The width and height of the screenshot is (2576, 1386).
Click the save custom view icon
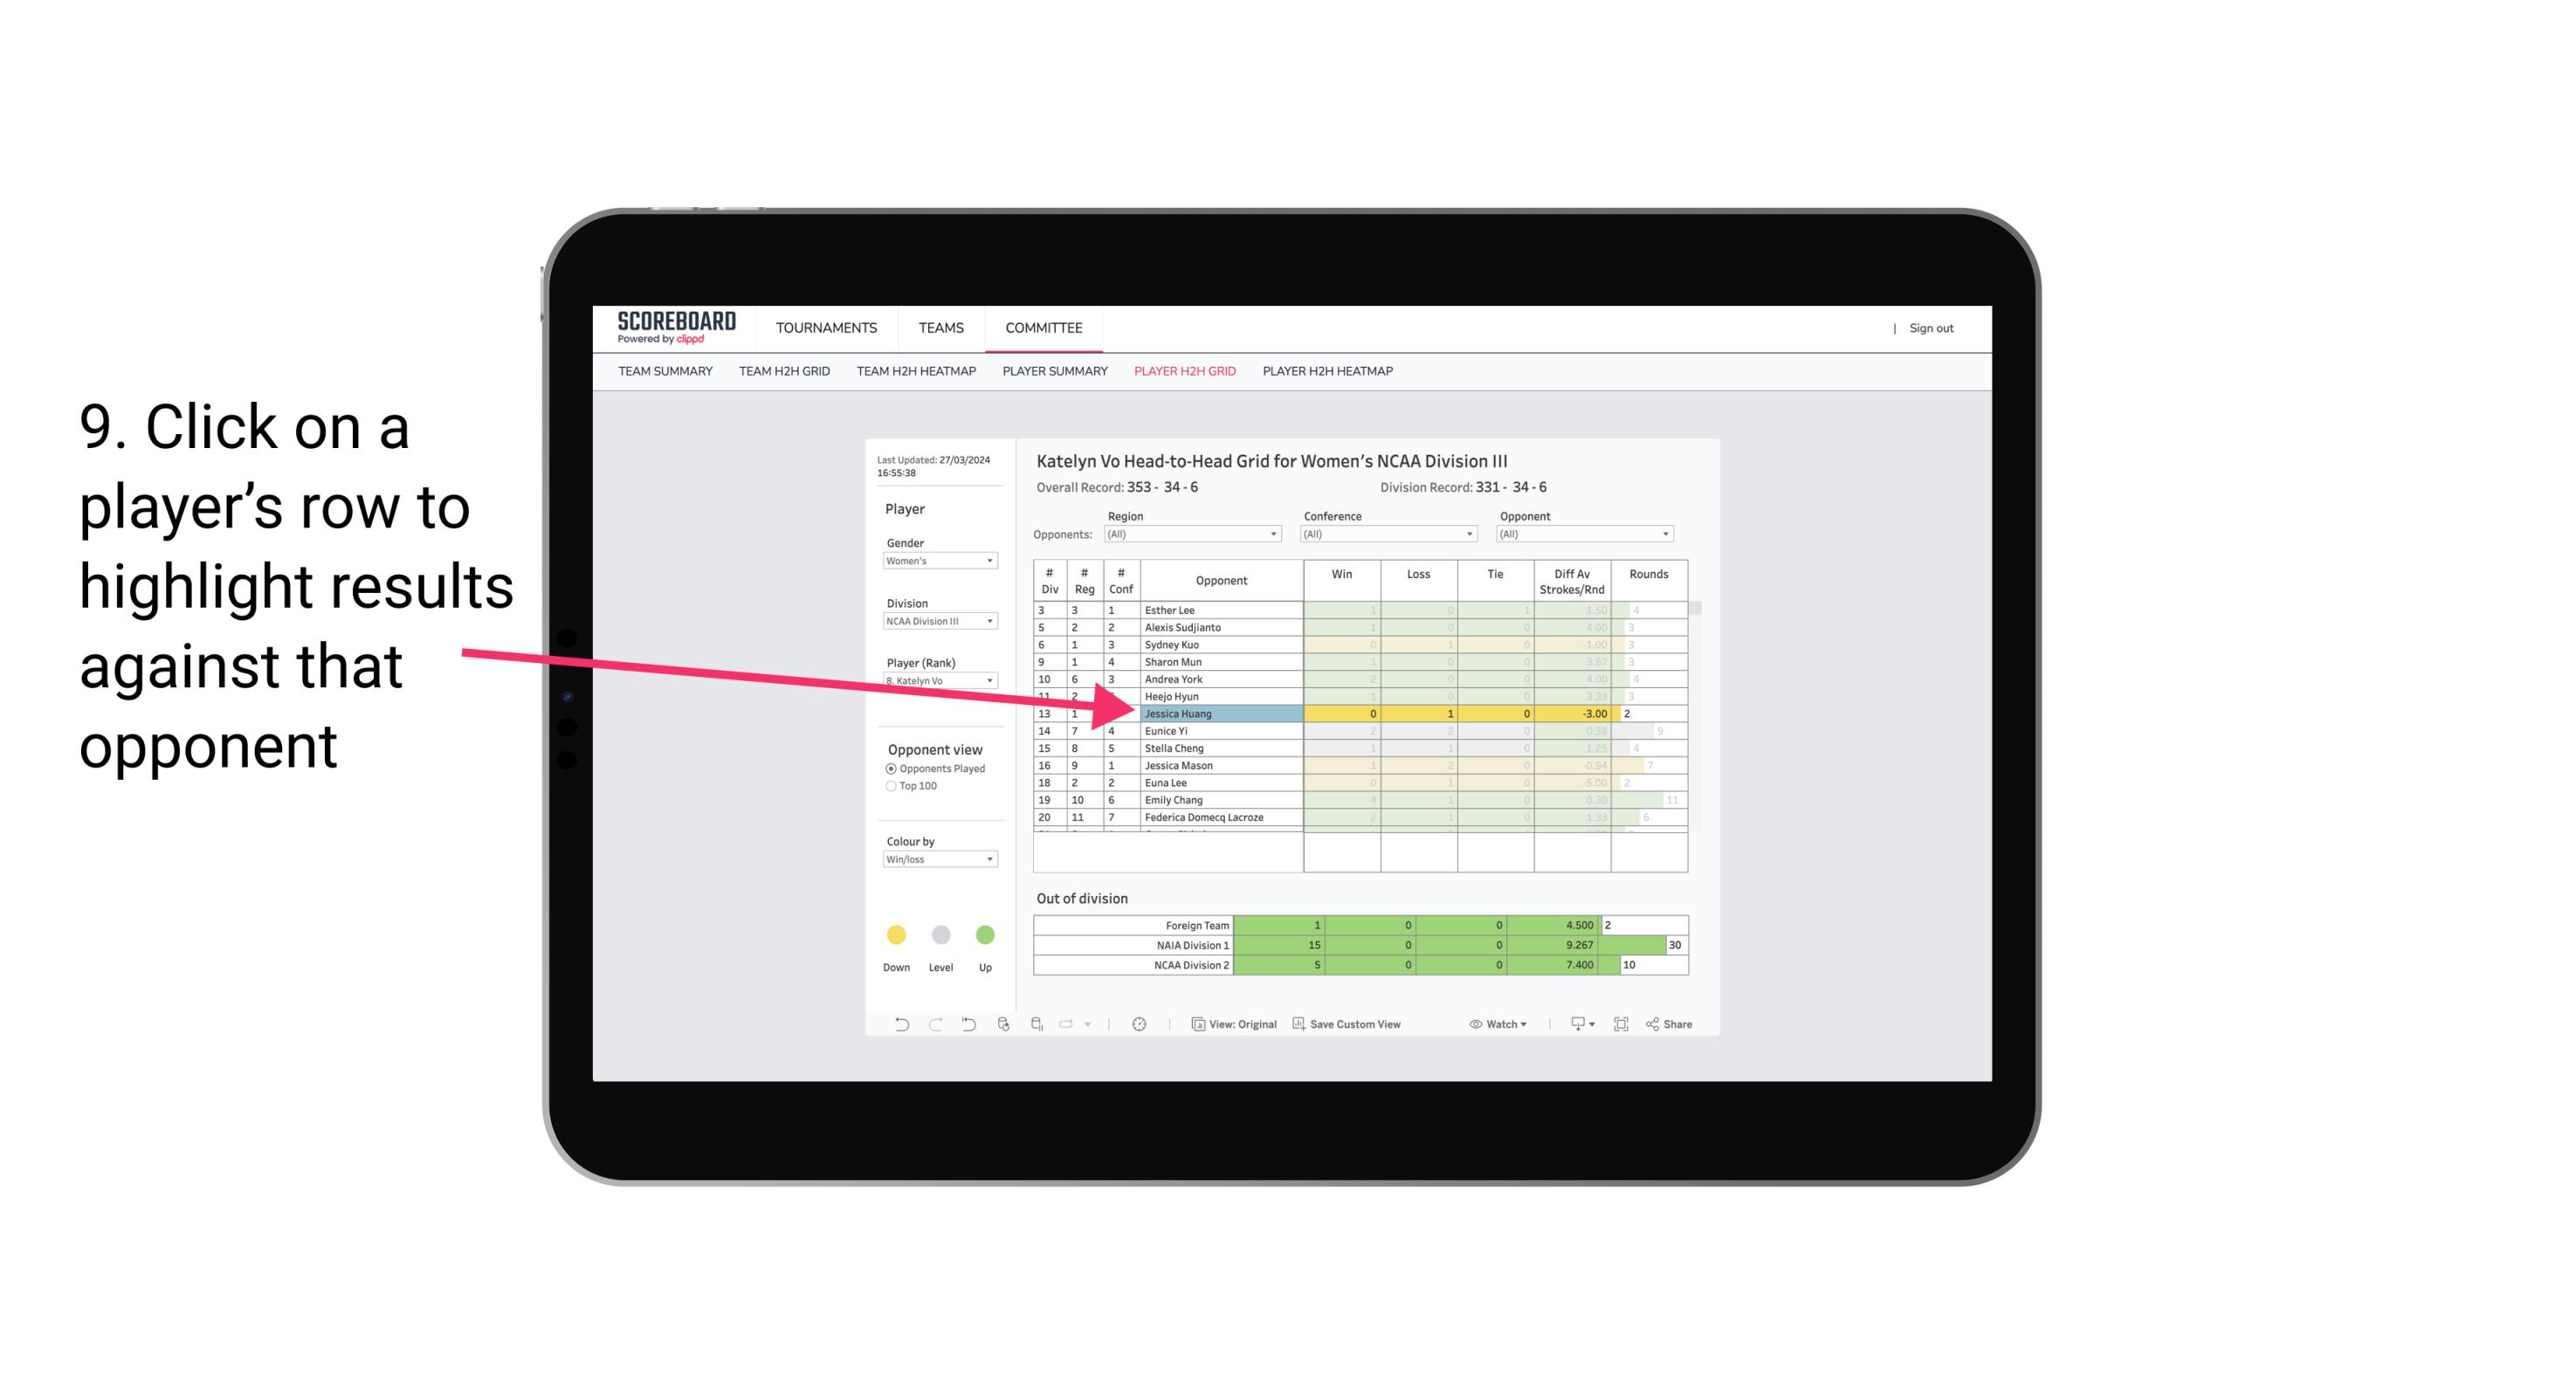point(1295,1024)
